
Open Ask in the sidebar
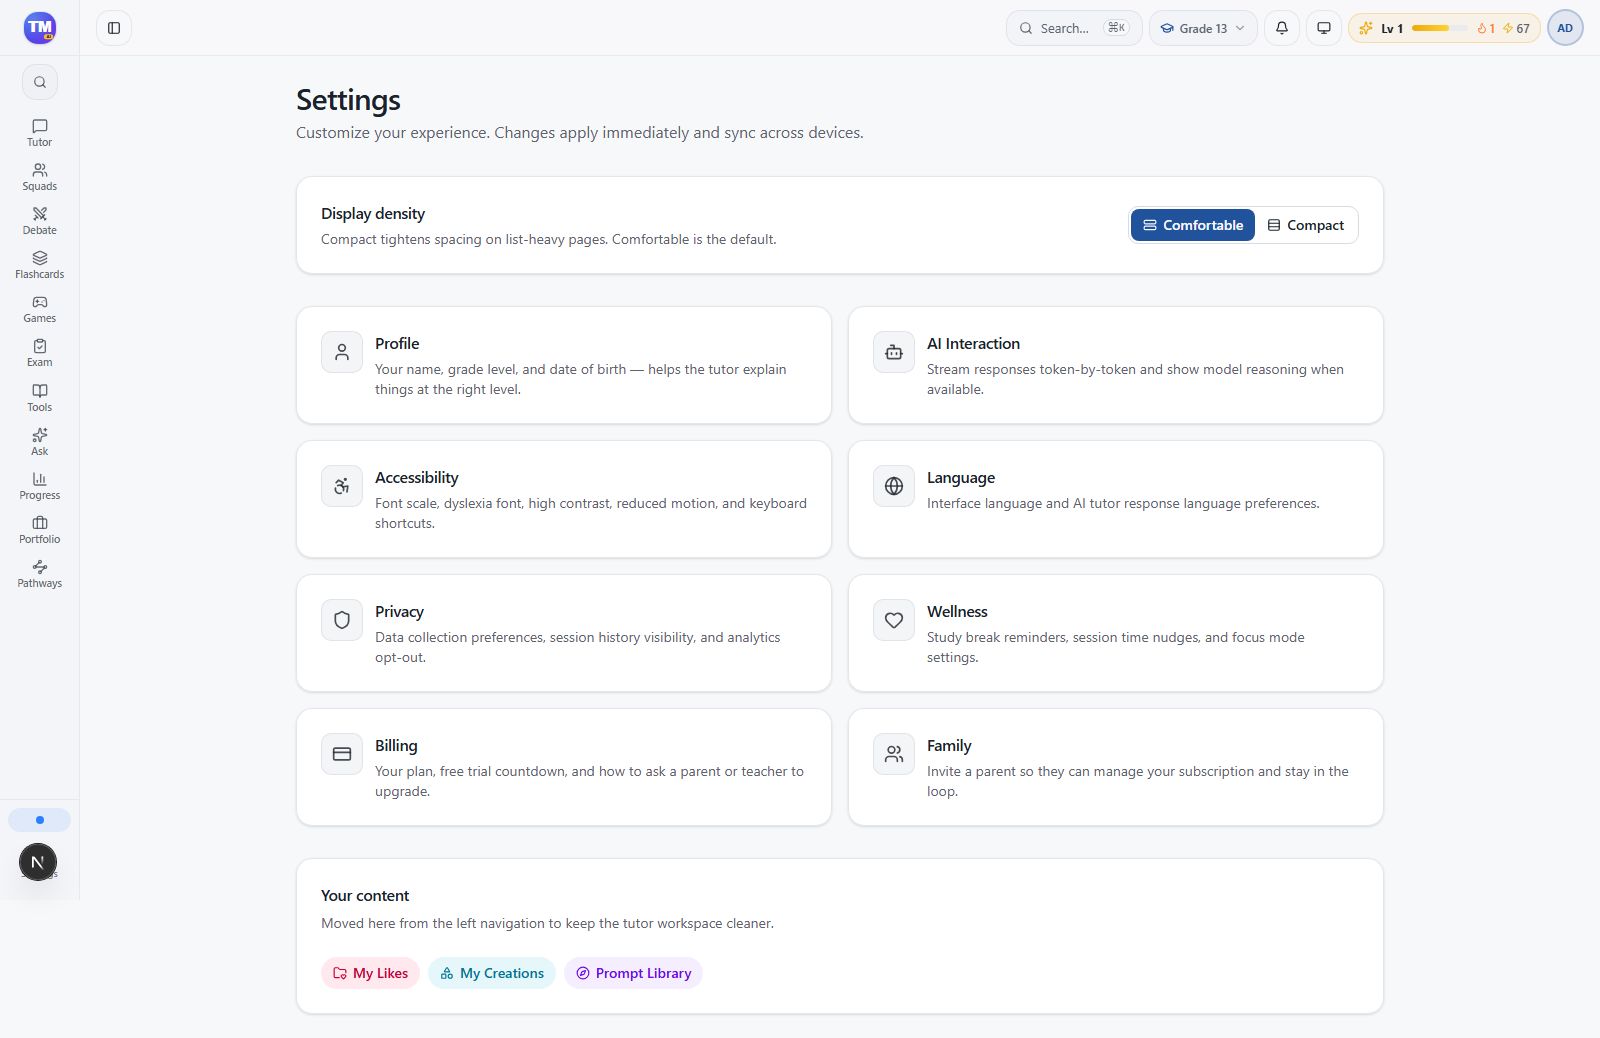(x=40, y=442)
